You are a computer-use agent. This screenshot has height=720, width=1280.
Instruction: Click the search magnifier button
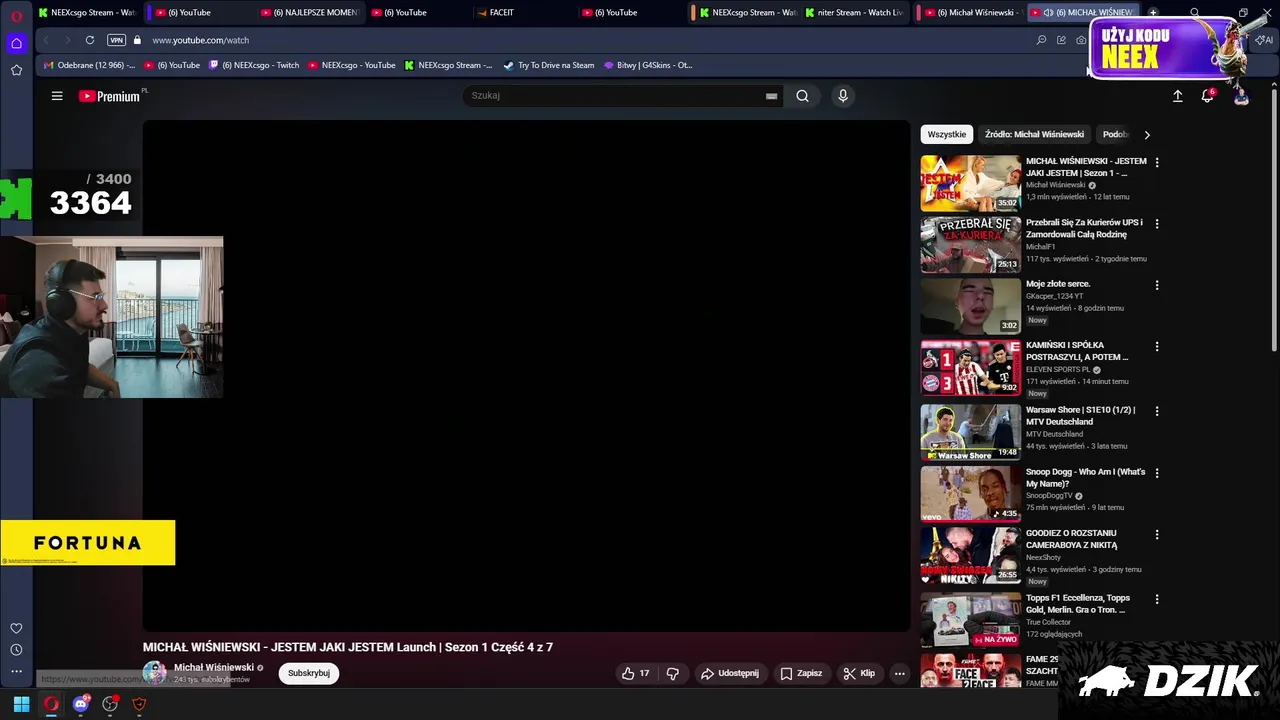[x=802, y=96]
